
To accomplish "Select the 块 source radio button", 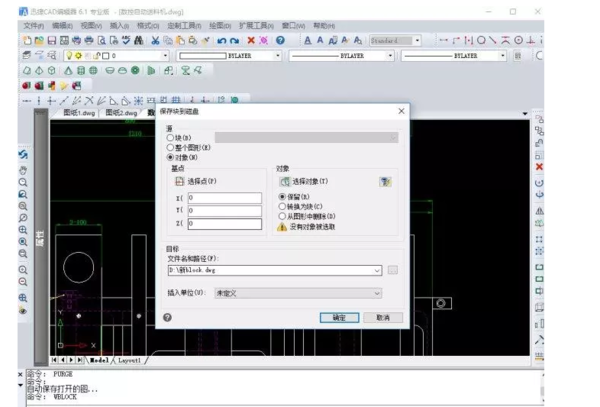I will click(x=171, y=137).
